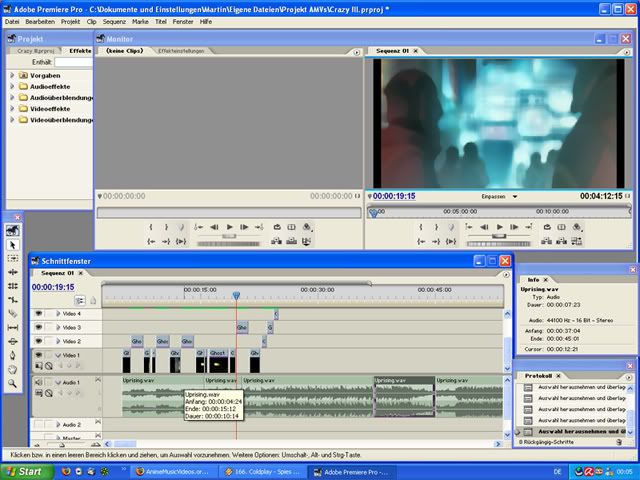640x480 pixels.
Task: Select the Ripple Edit tool
Action: (13, 271)
